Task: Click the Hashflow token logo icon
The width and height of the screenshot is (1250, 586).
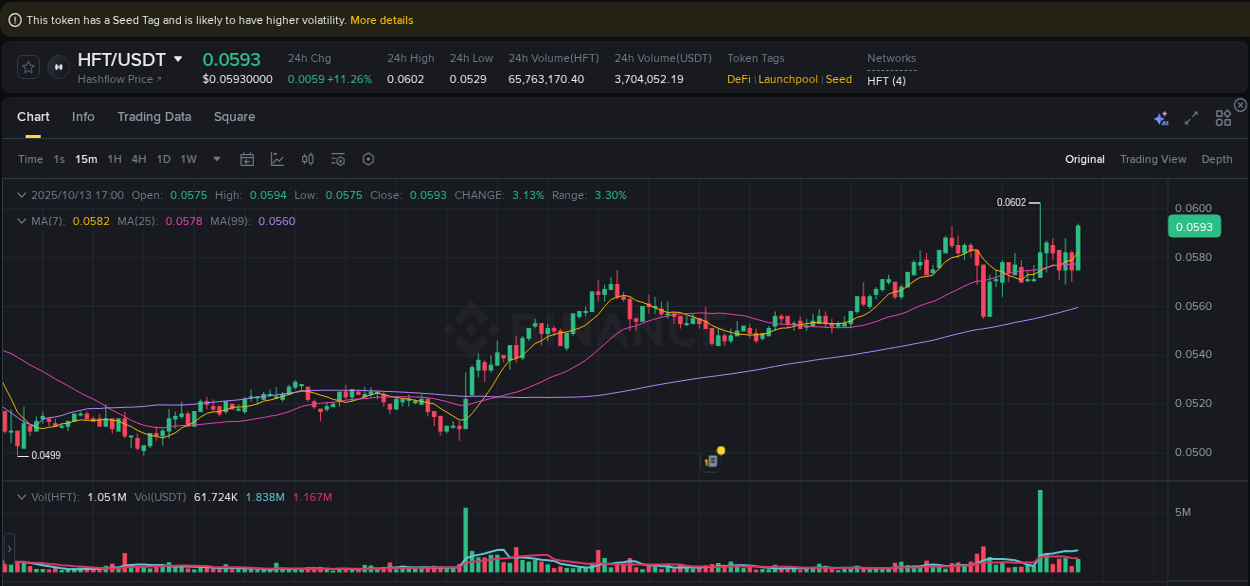Action: 58,67
